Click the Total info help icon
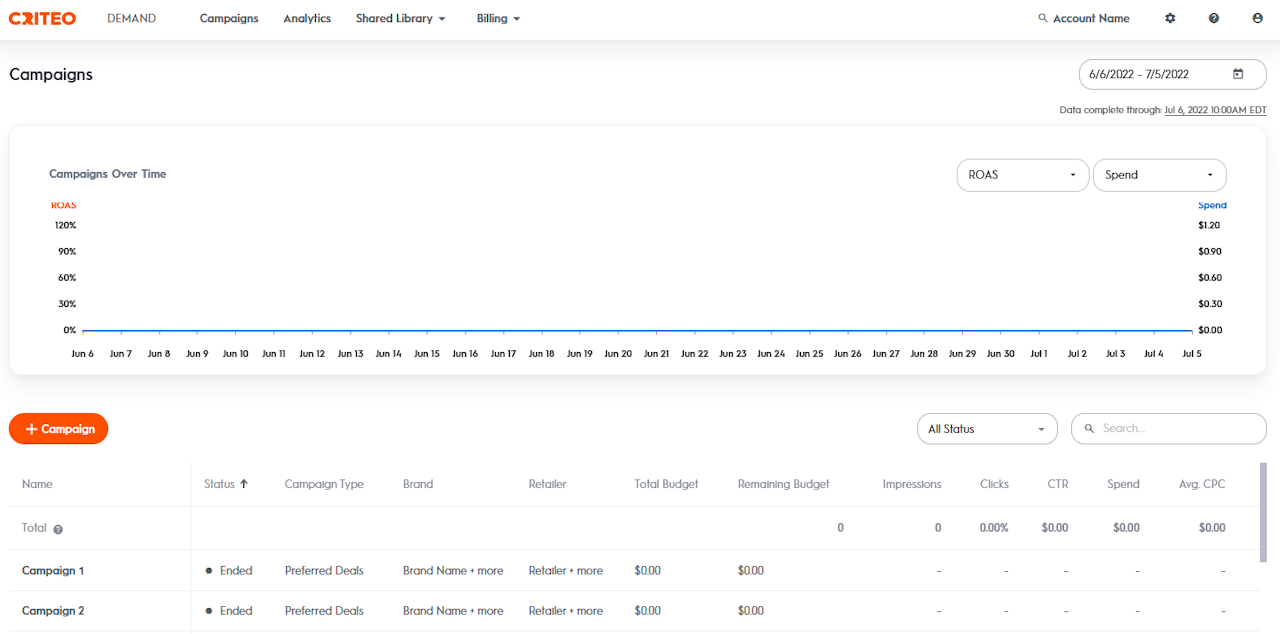 coord(58,529)
